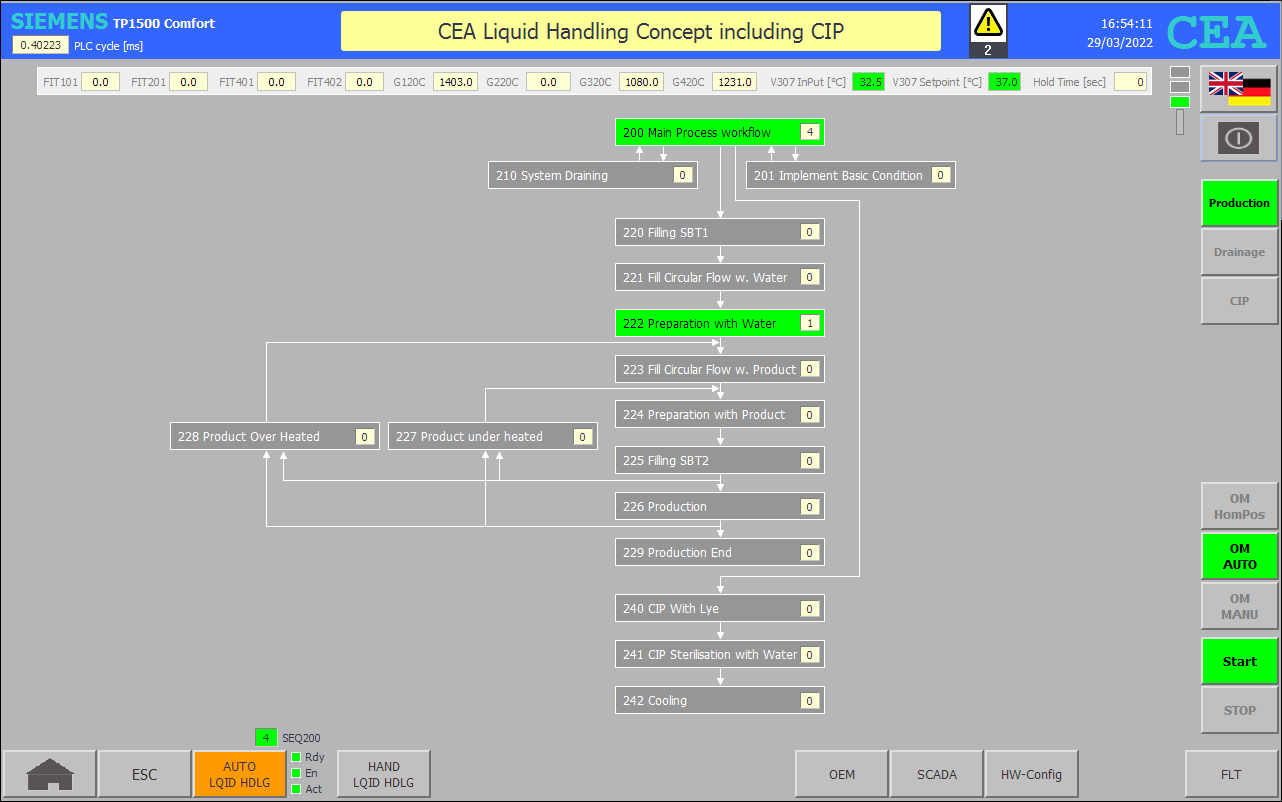The image size is (1282, 802).
Task: Click the CEA logo in header
Action: 1217,32
